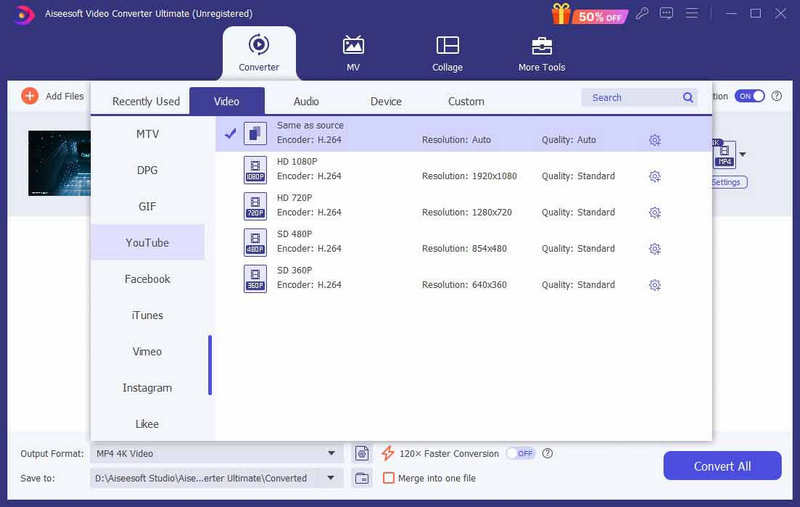Open the 50% OFF gift promotion

[589, 14]
